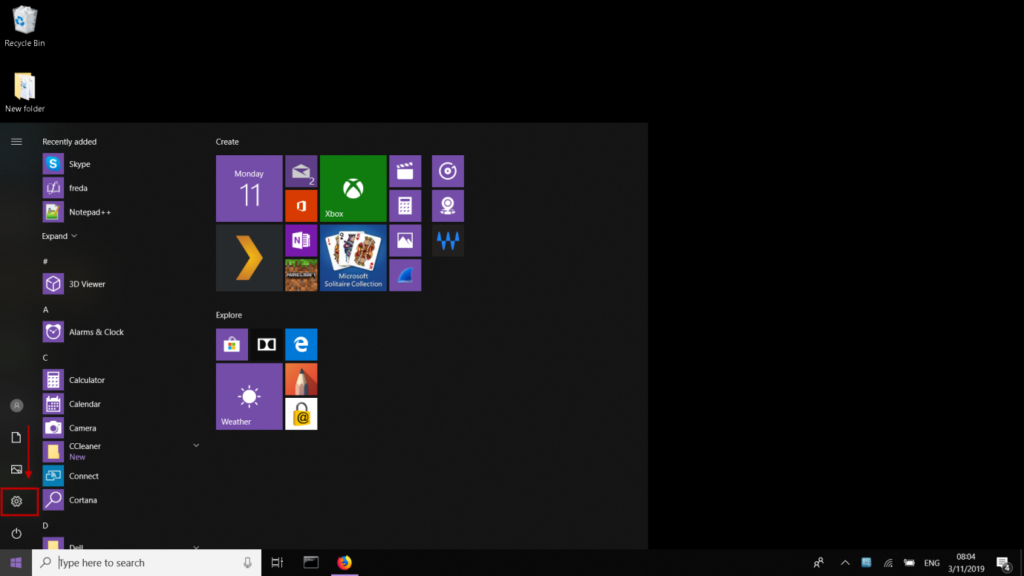
Task: Click ENG language indicator
Action: click(932, 562)
